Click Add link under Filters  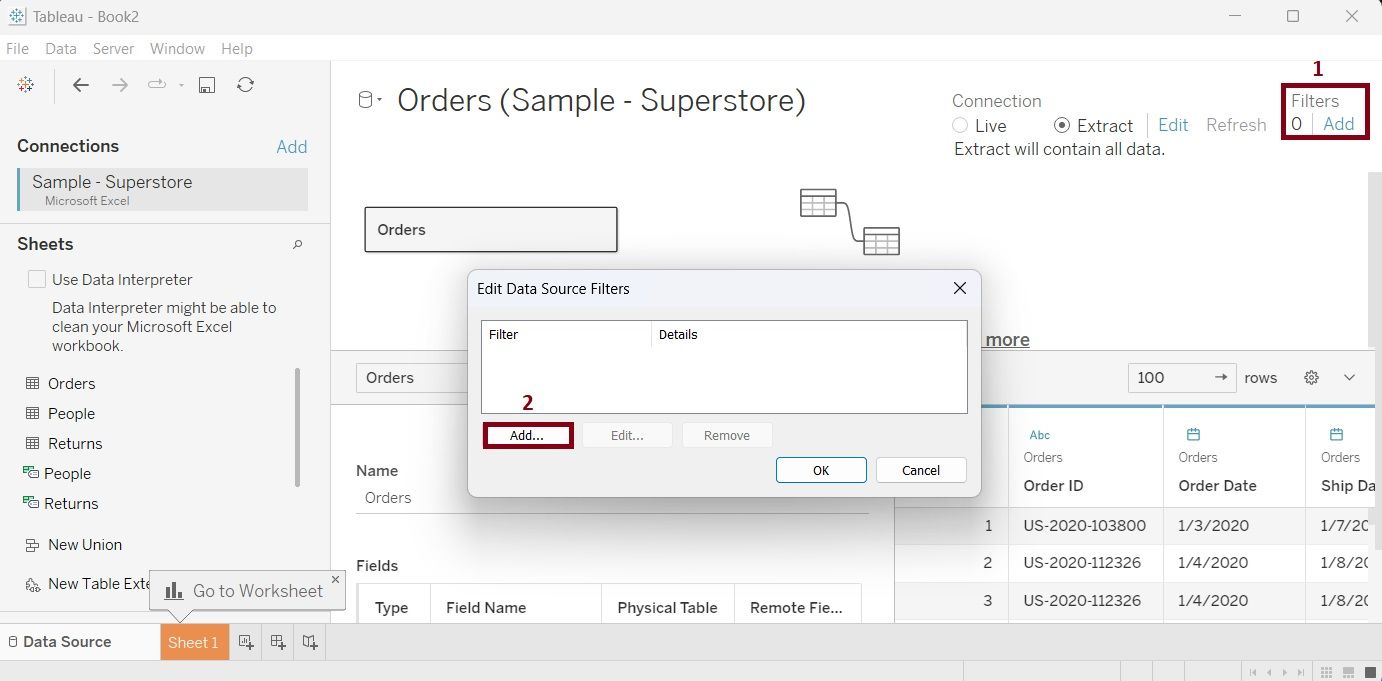tap(1338, 124)
